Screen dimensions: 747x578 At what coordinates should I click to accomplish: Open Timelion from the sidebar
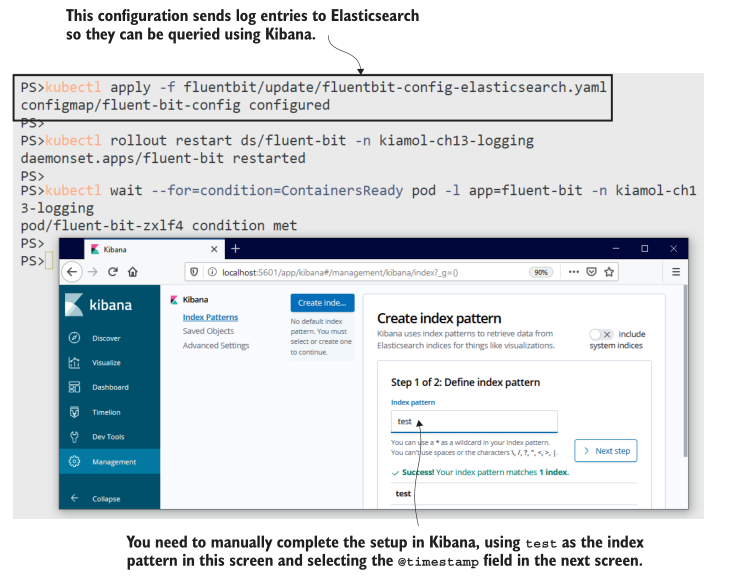click(106, 412)
